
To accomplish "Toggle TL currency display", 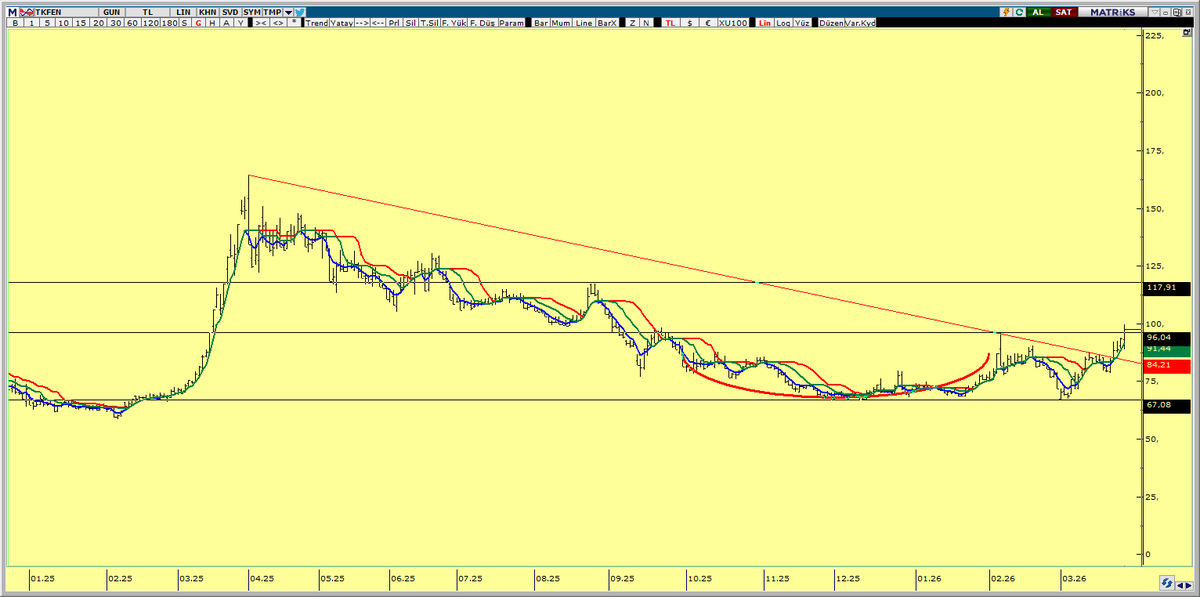I will click(670, 22).
